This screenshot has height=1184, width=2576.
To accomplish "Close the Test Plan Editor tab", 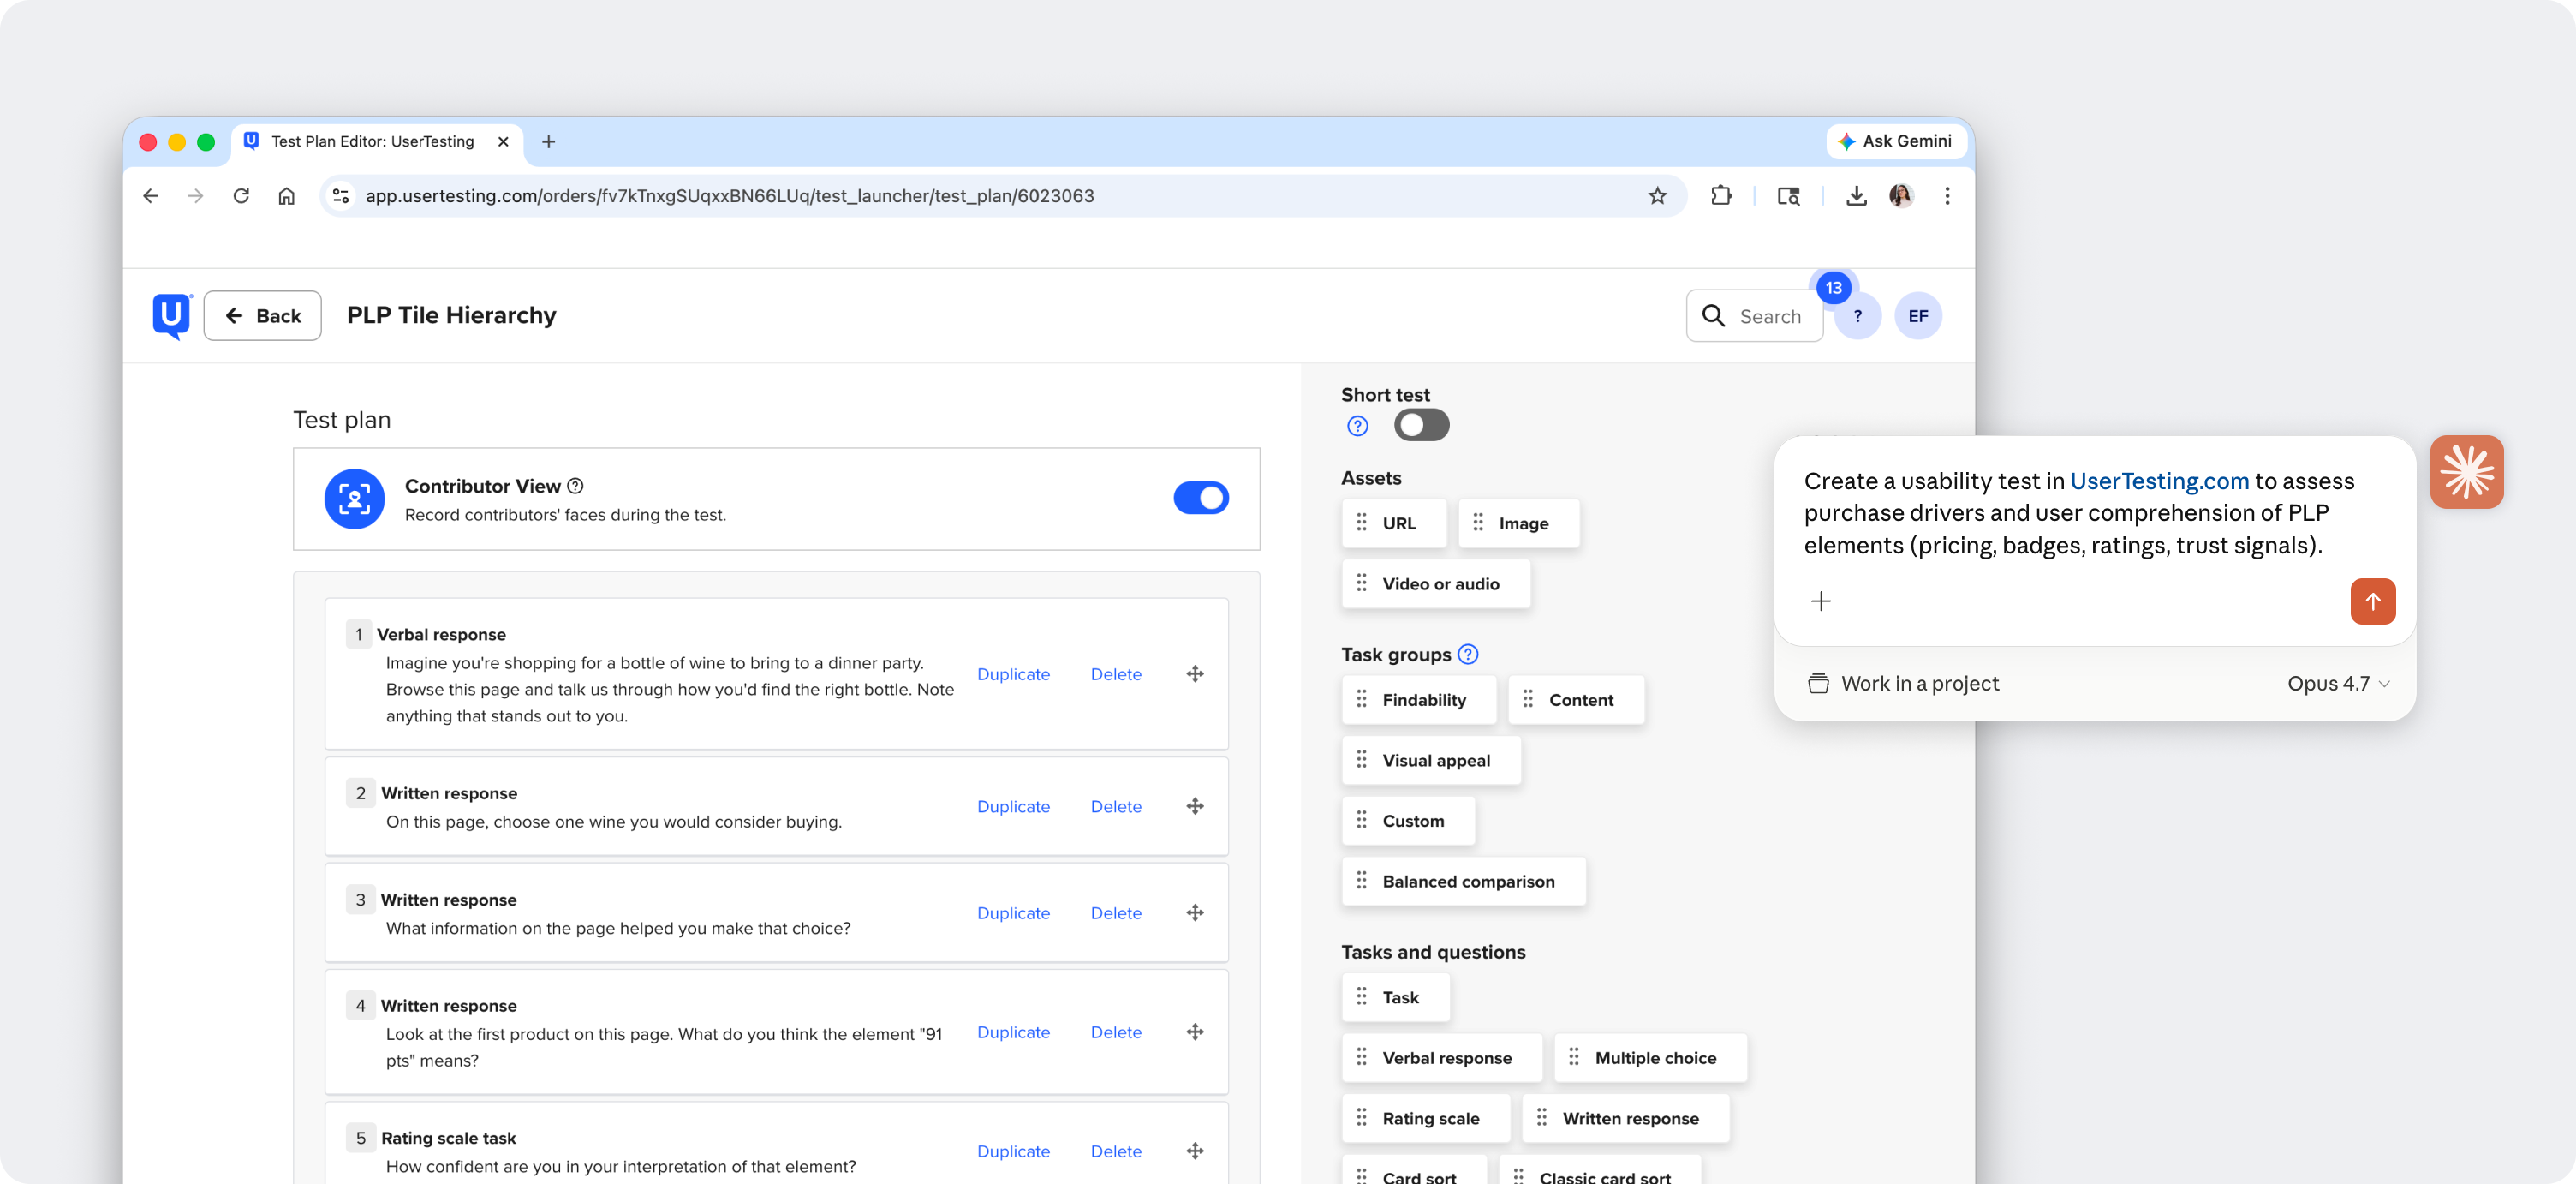I will click(503, 142).
